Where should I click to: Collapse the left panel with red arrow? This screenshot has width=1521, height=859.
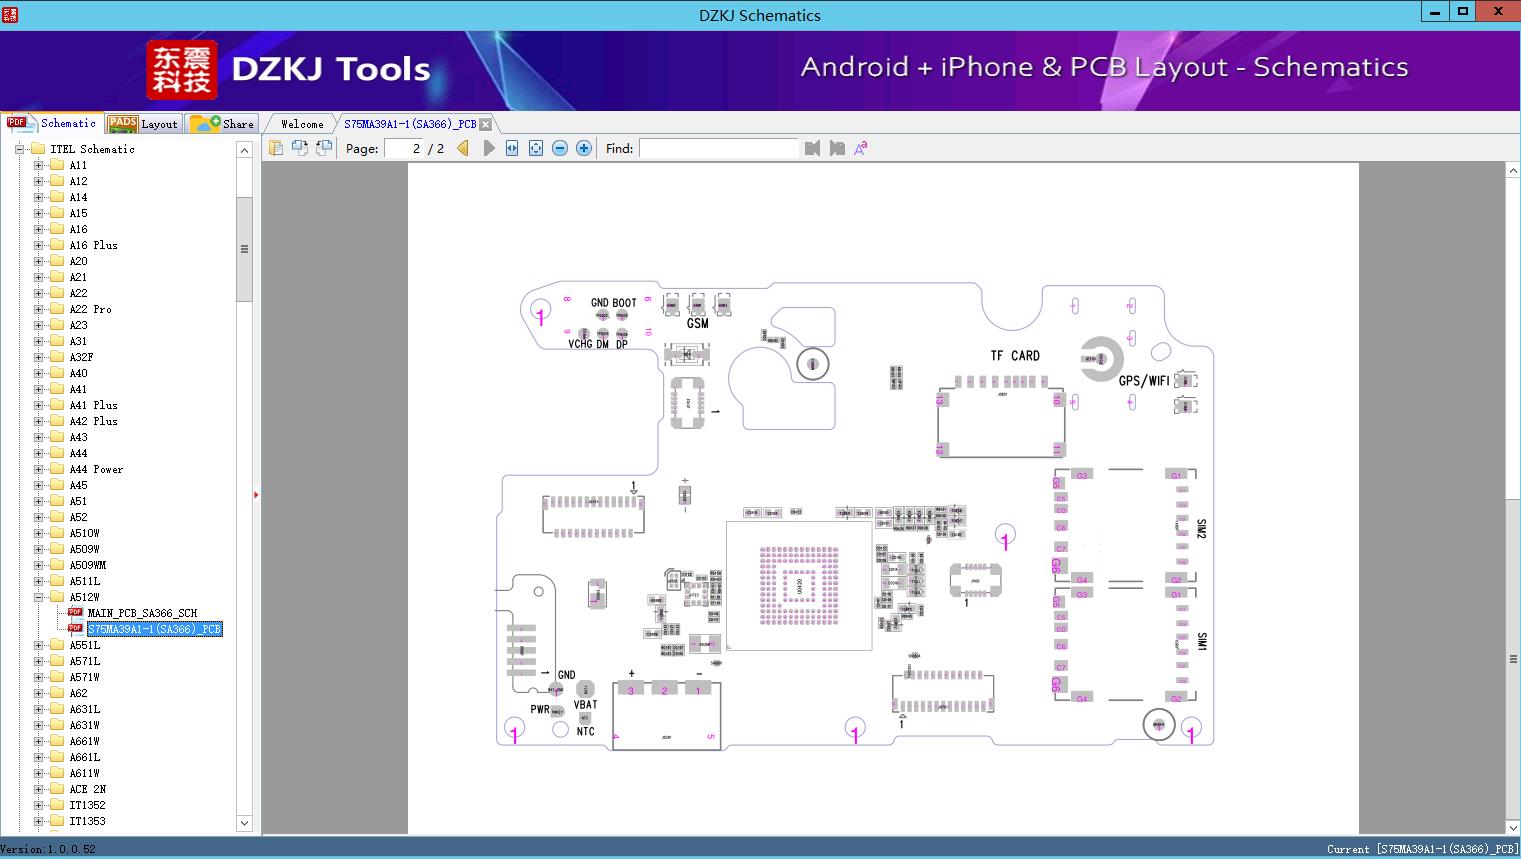(256, 495)
